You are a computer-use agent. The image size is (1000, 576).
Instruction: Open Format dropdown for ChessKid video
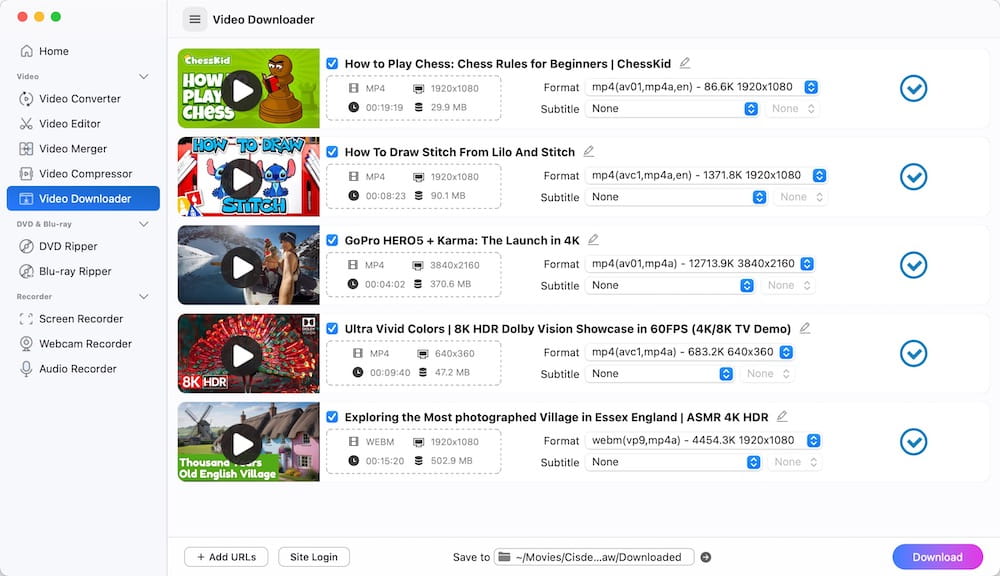click(x=702, y=87)
